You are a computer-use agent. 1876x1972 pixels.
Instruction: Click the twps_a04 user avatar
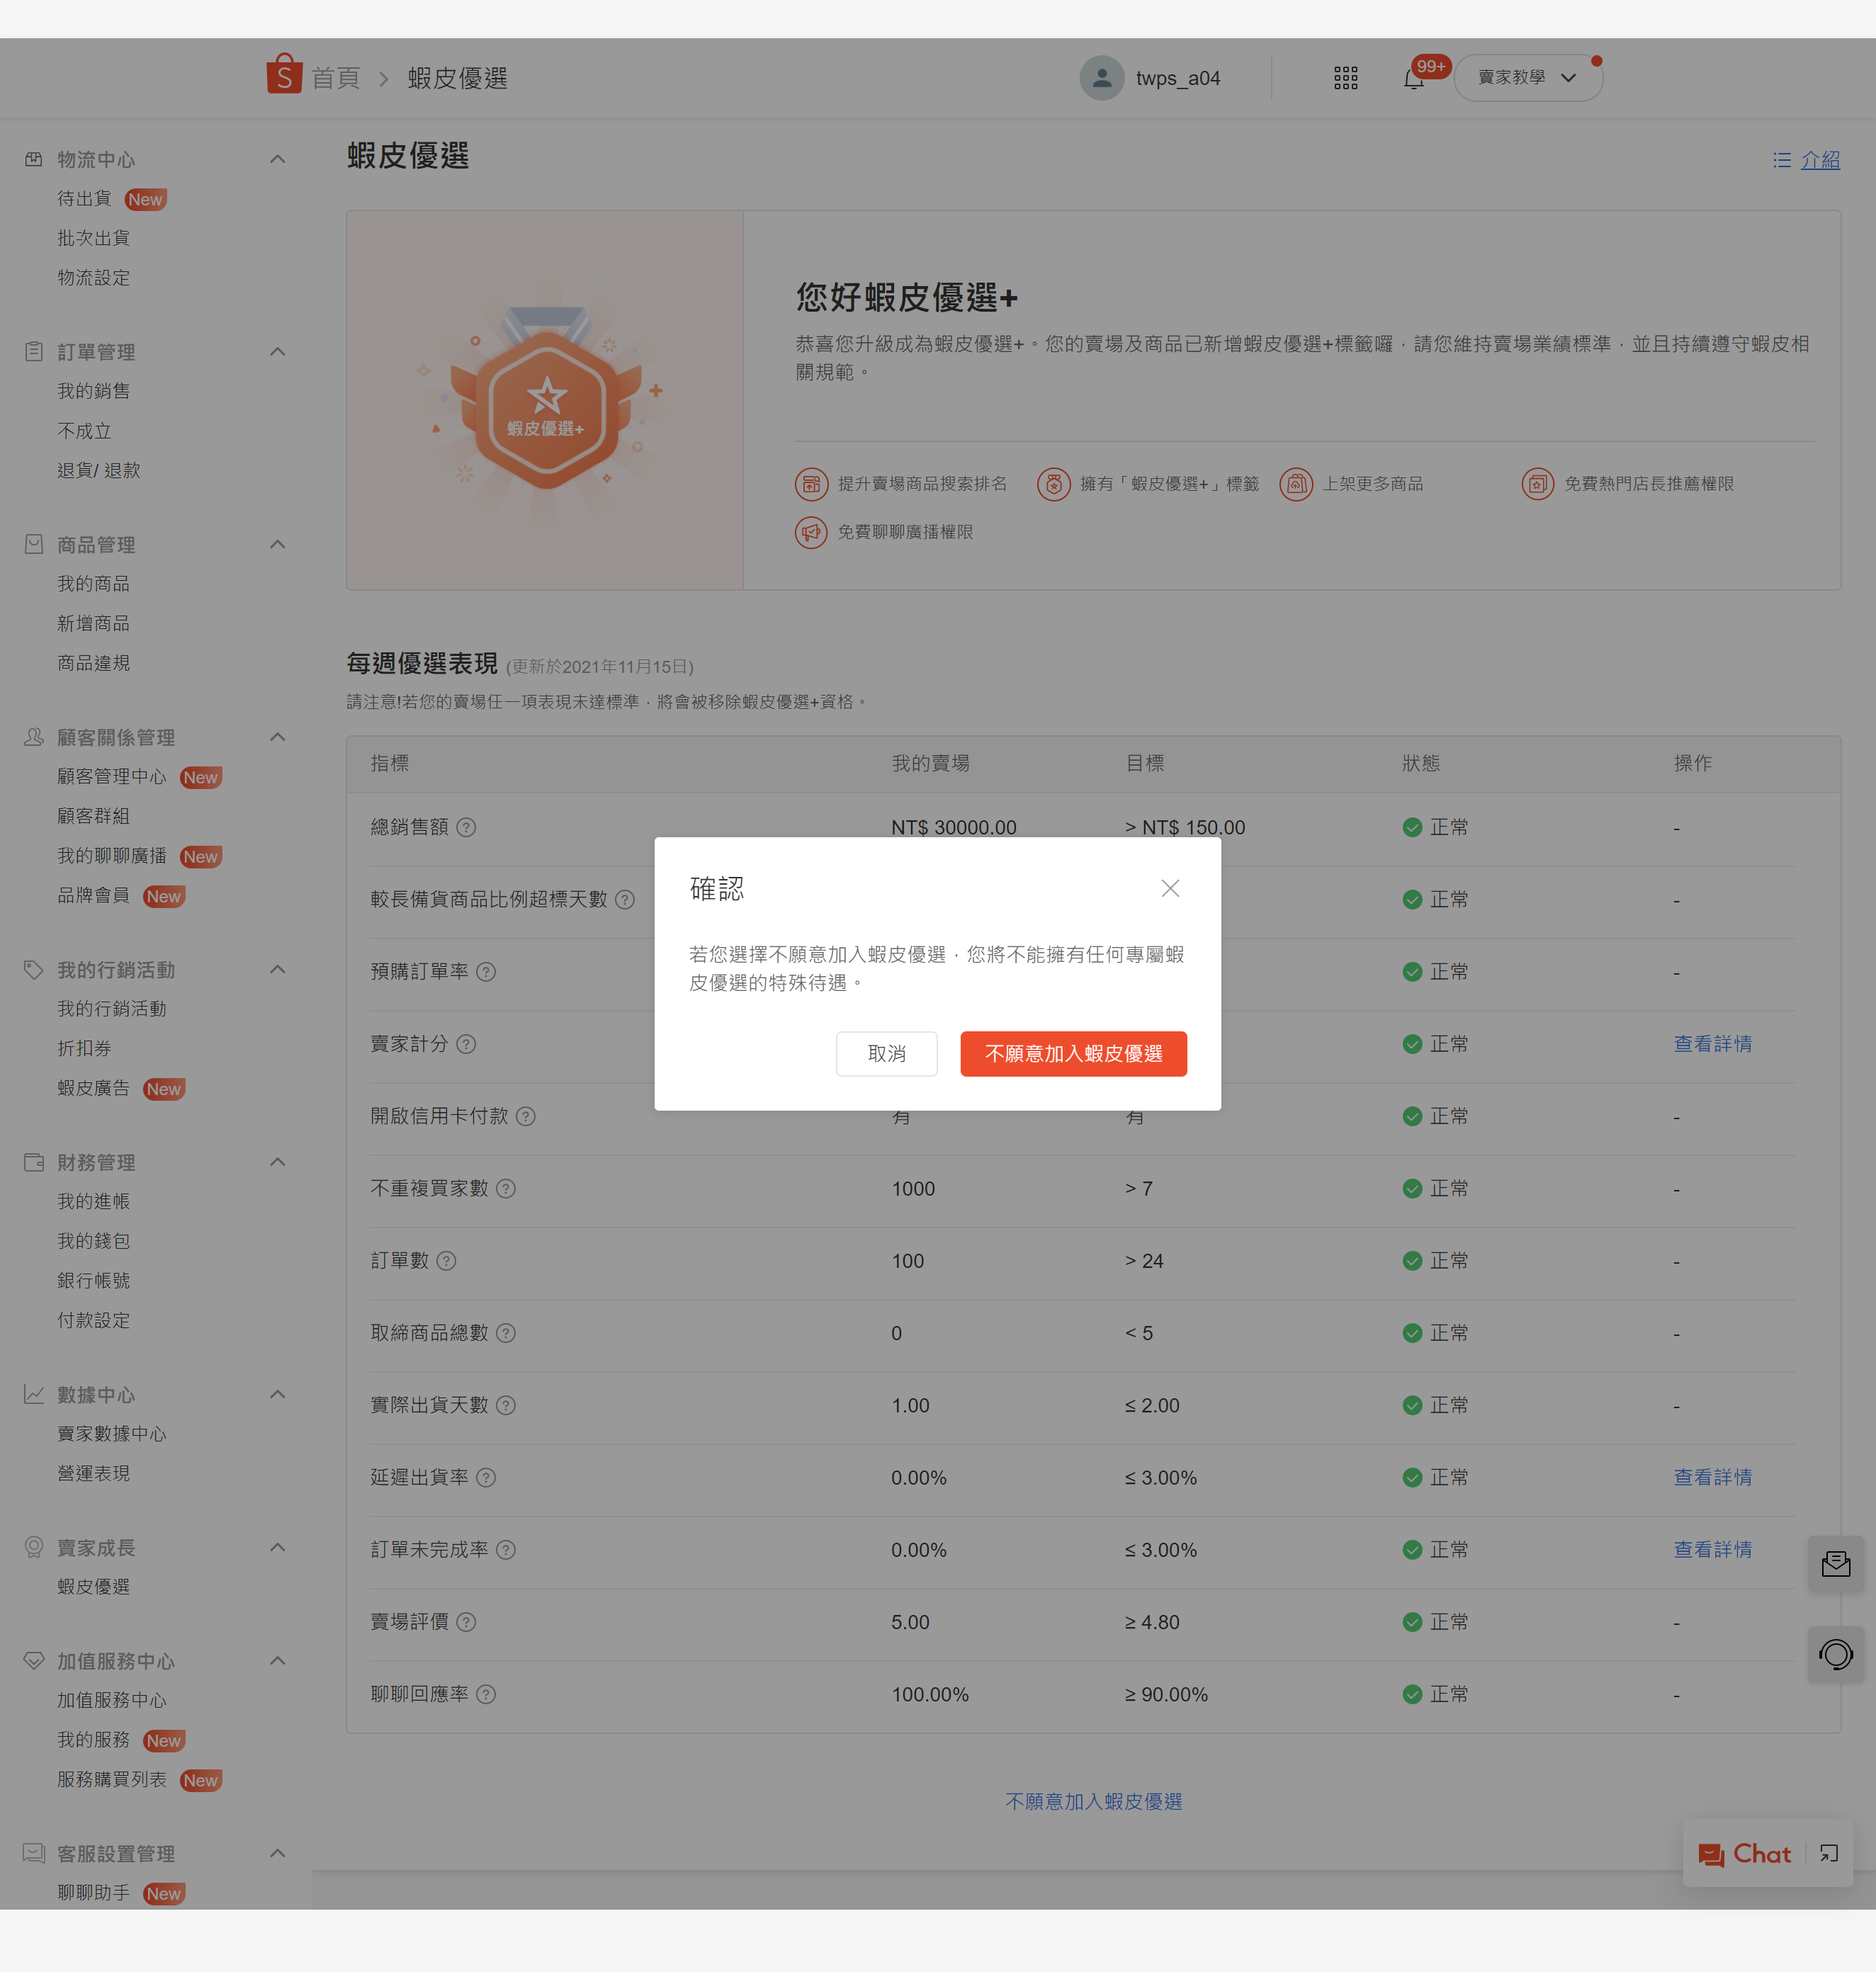coord(1101,78)
